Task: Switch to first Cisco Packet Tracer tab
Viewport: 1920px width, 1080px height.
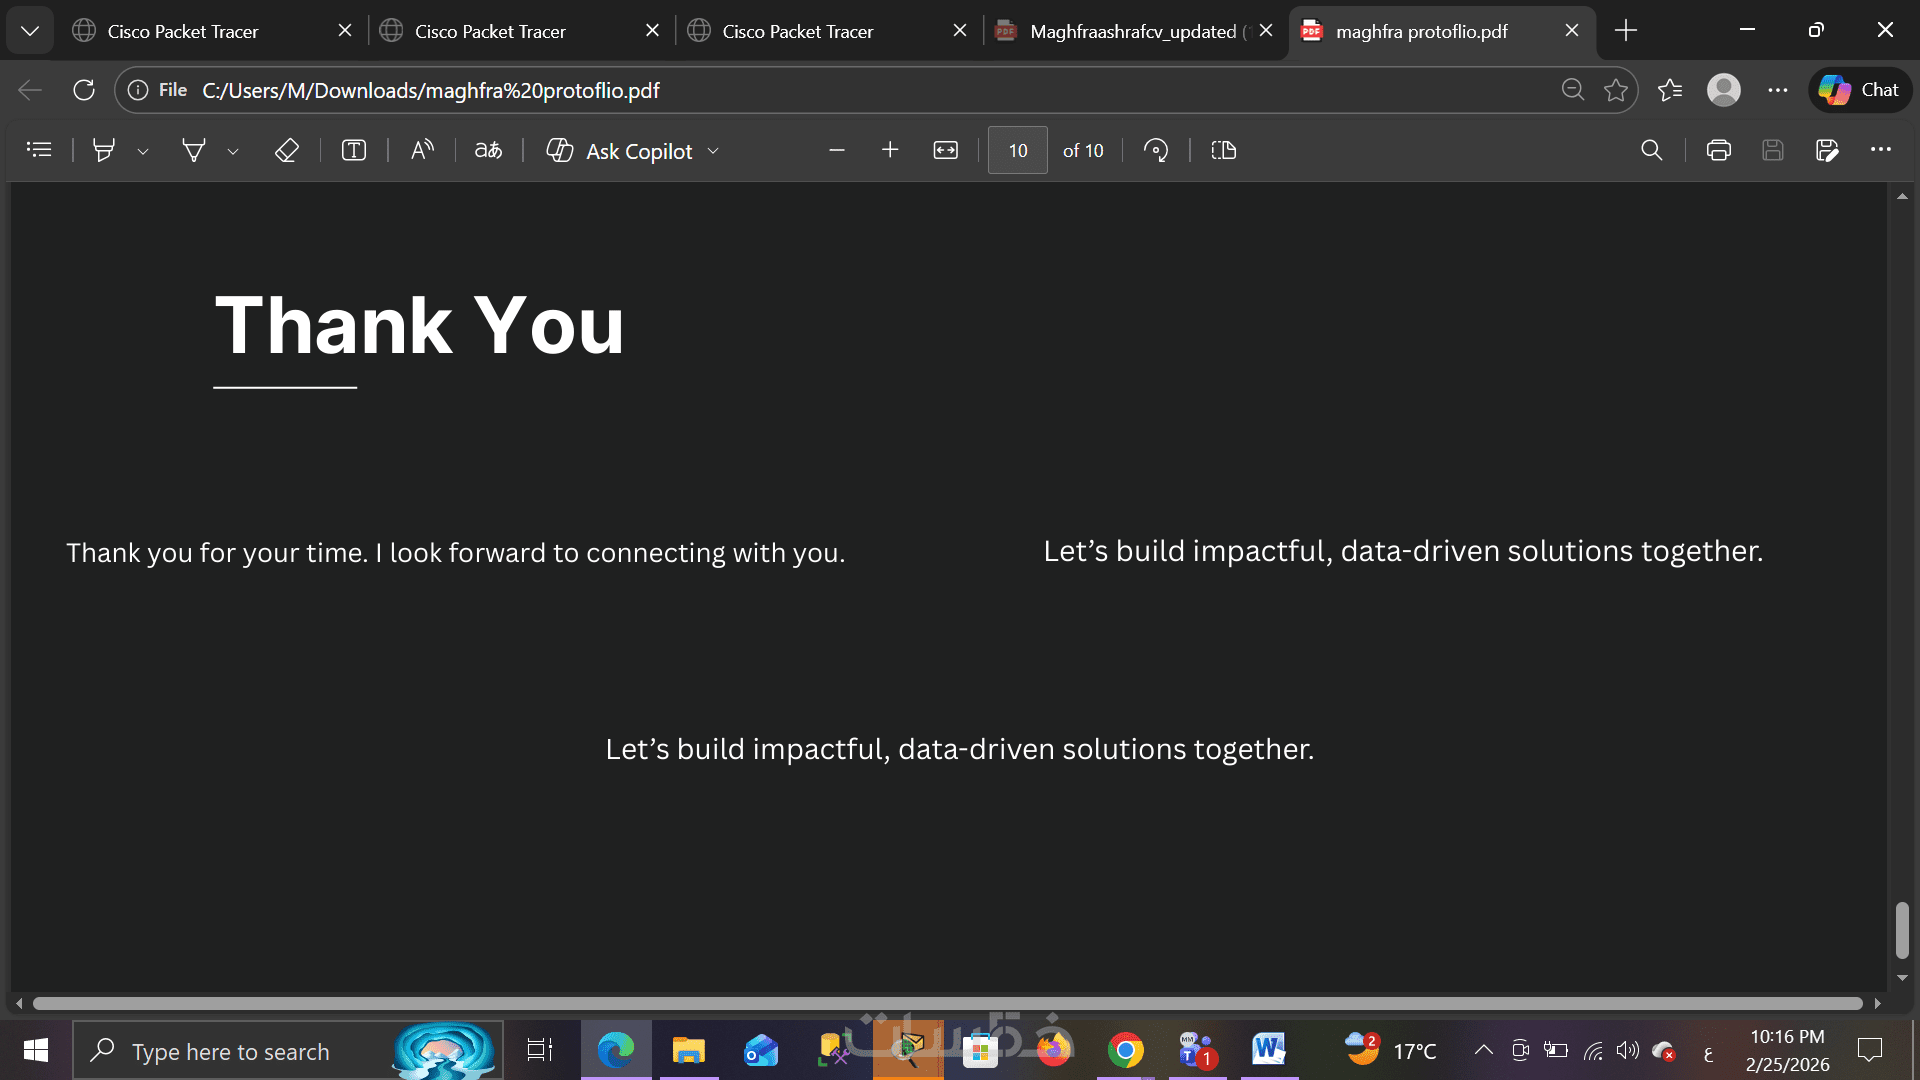Action: 183,31
